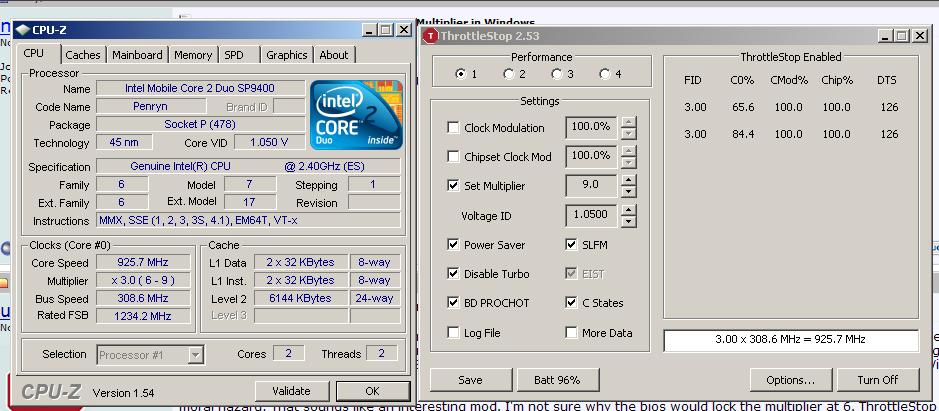Screen dimensions: 939x411
Task: Open the About tab
Action: coord(334,55)
